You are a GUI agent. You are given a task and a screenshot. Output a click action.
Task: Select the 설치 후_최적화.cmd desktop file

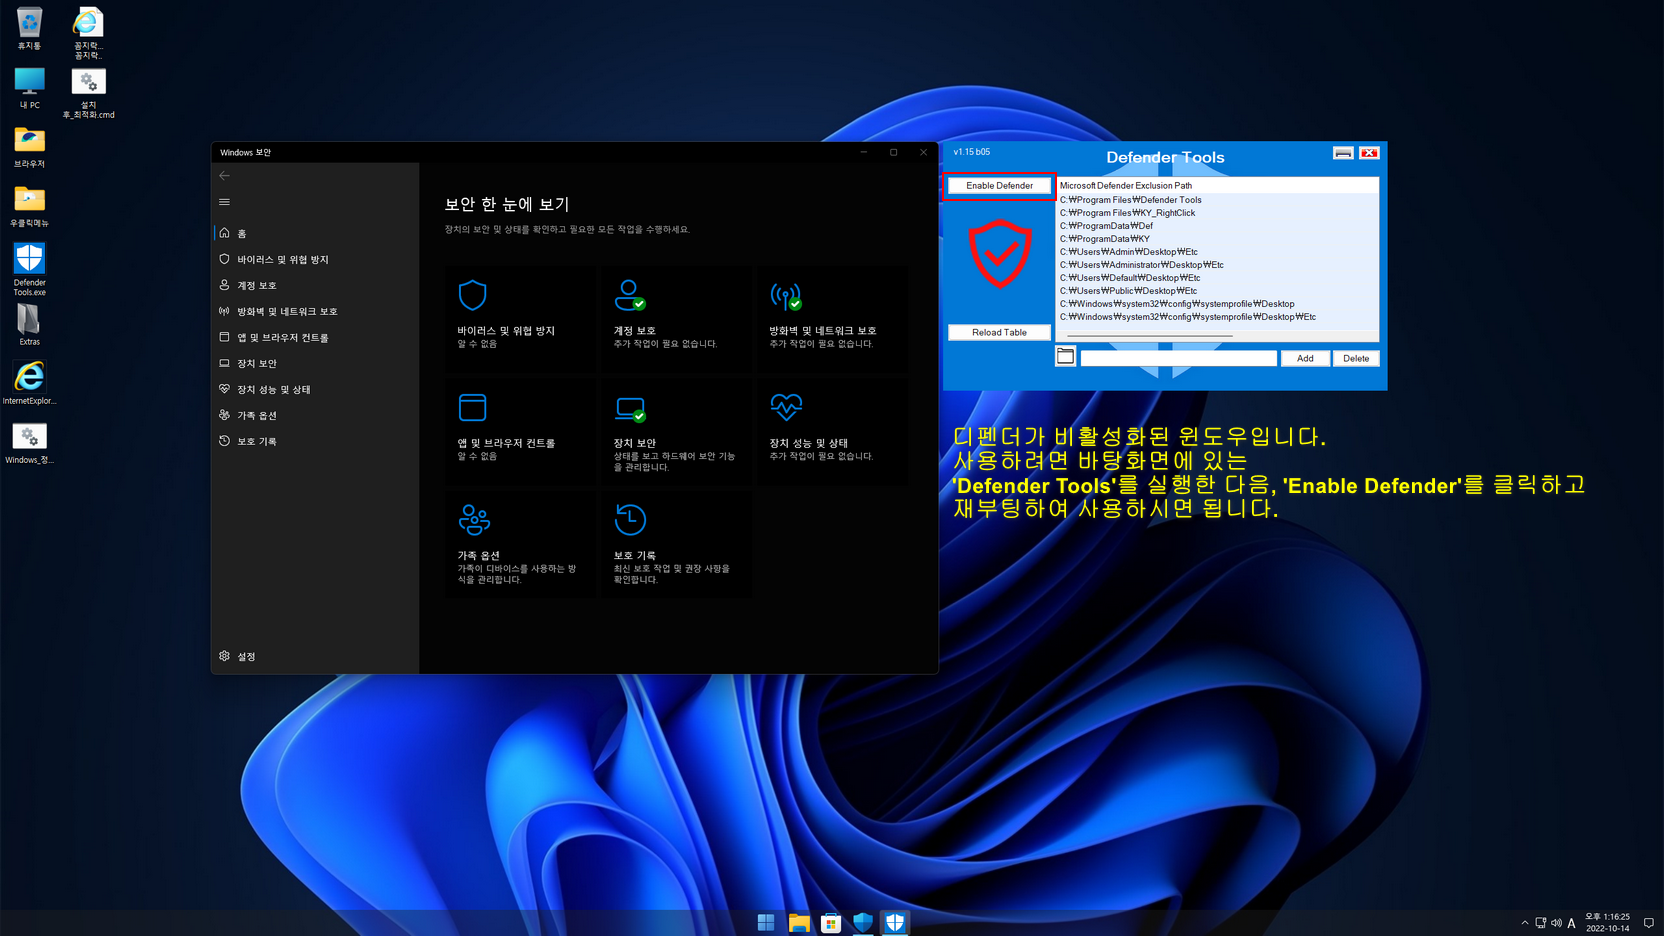click(x=88, y=93)
